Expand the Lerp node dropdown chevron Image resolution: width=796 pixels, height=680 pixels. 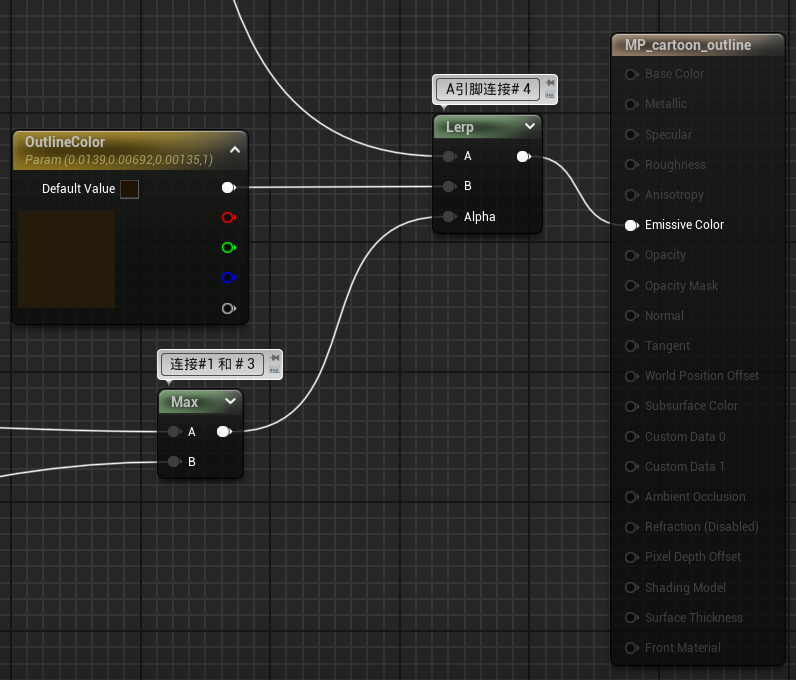click(x=529, y=127)
